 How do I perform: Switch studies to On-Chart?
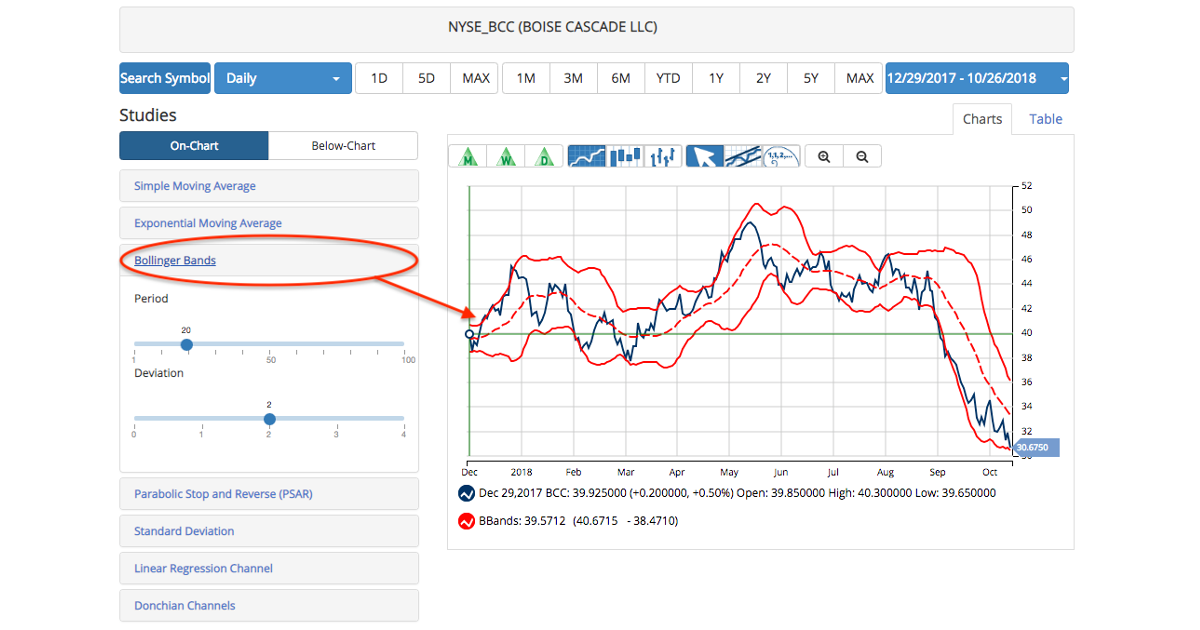click(x=194, y=146)
